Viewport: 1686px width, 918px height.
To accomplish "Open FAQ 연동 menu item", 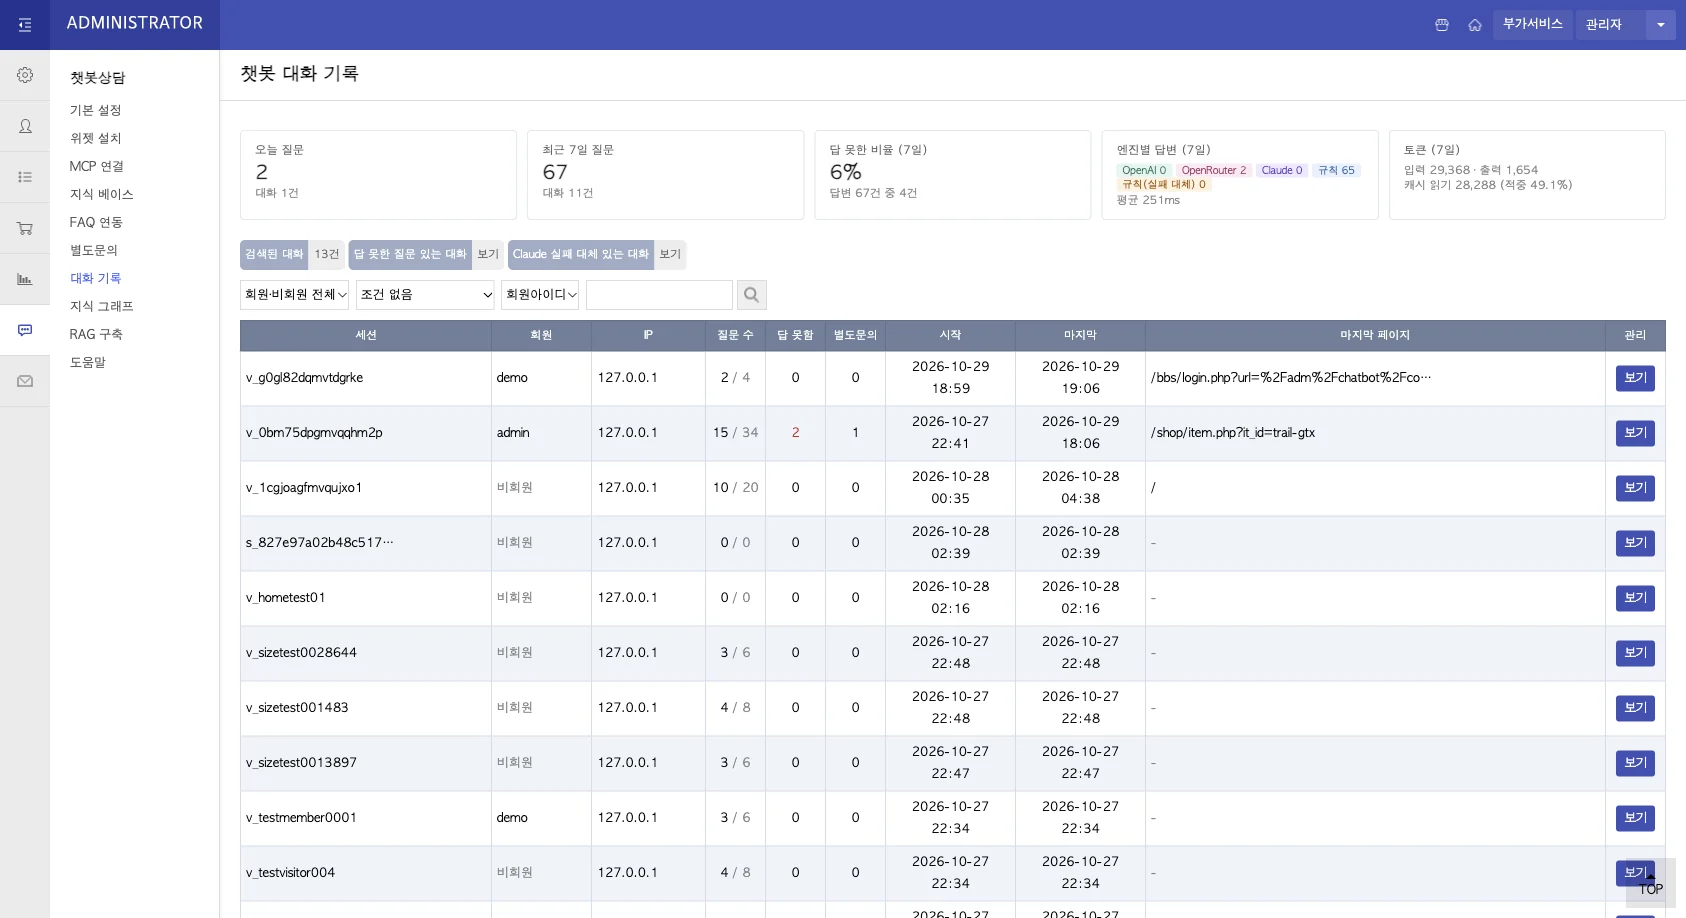I will [96, 222].
